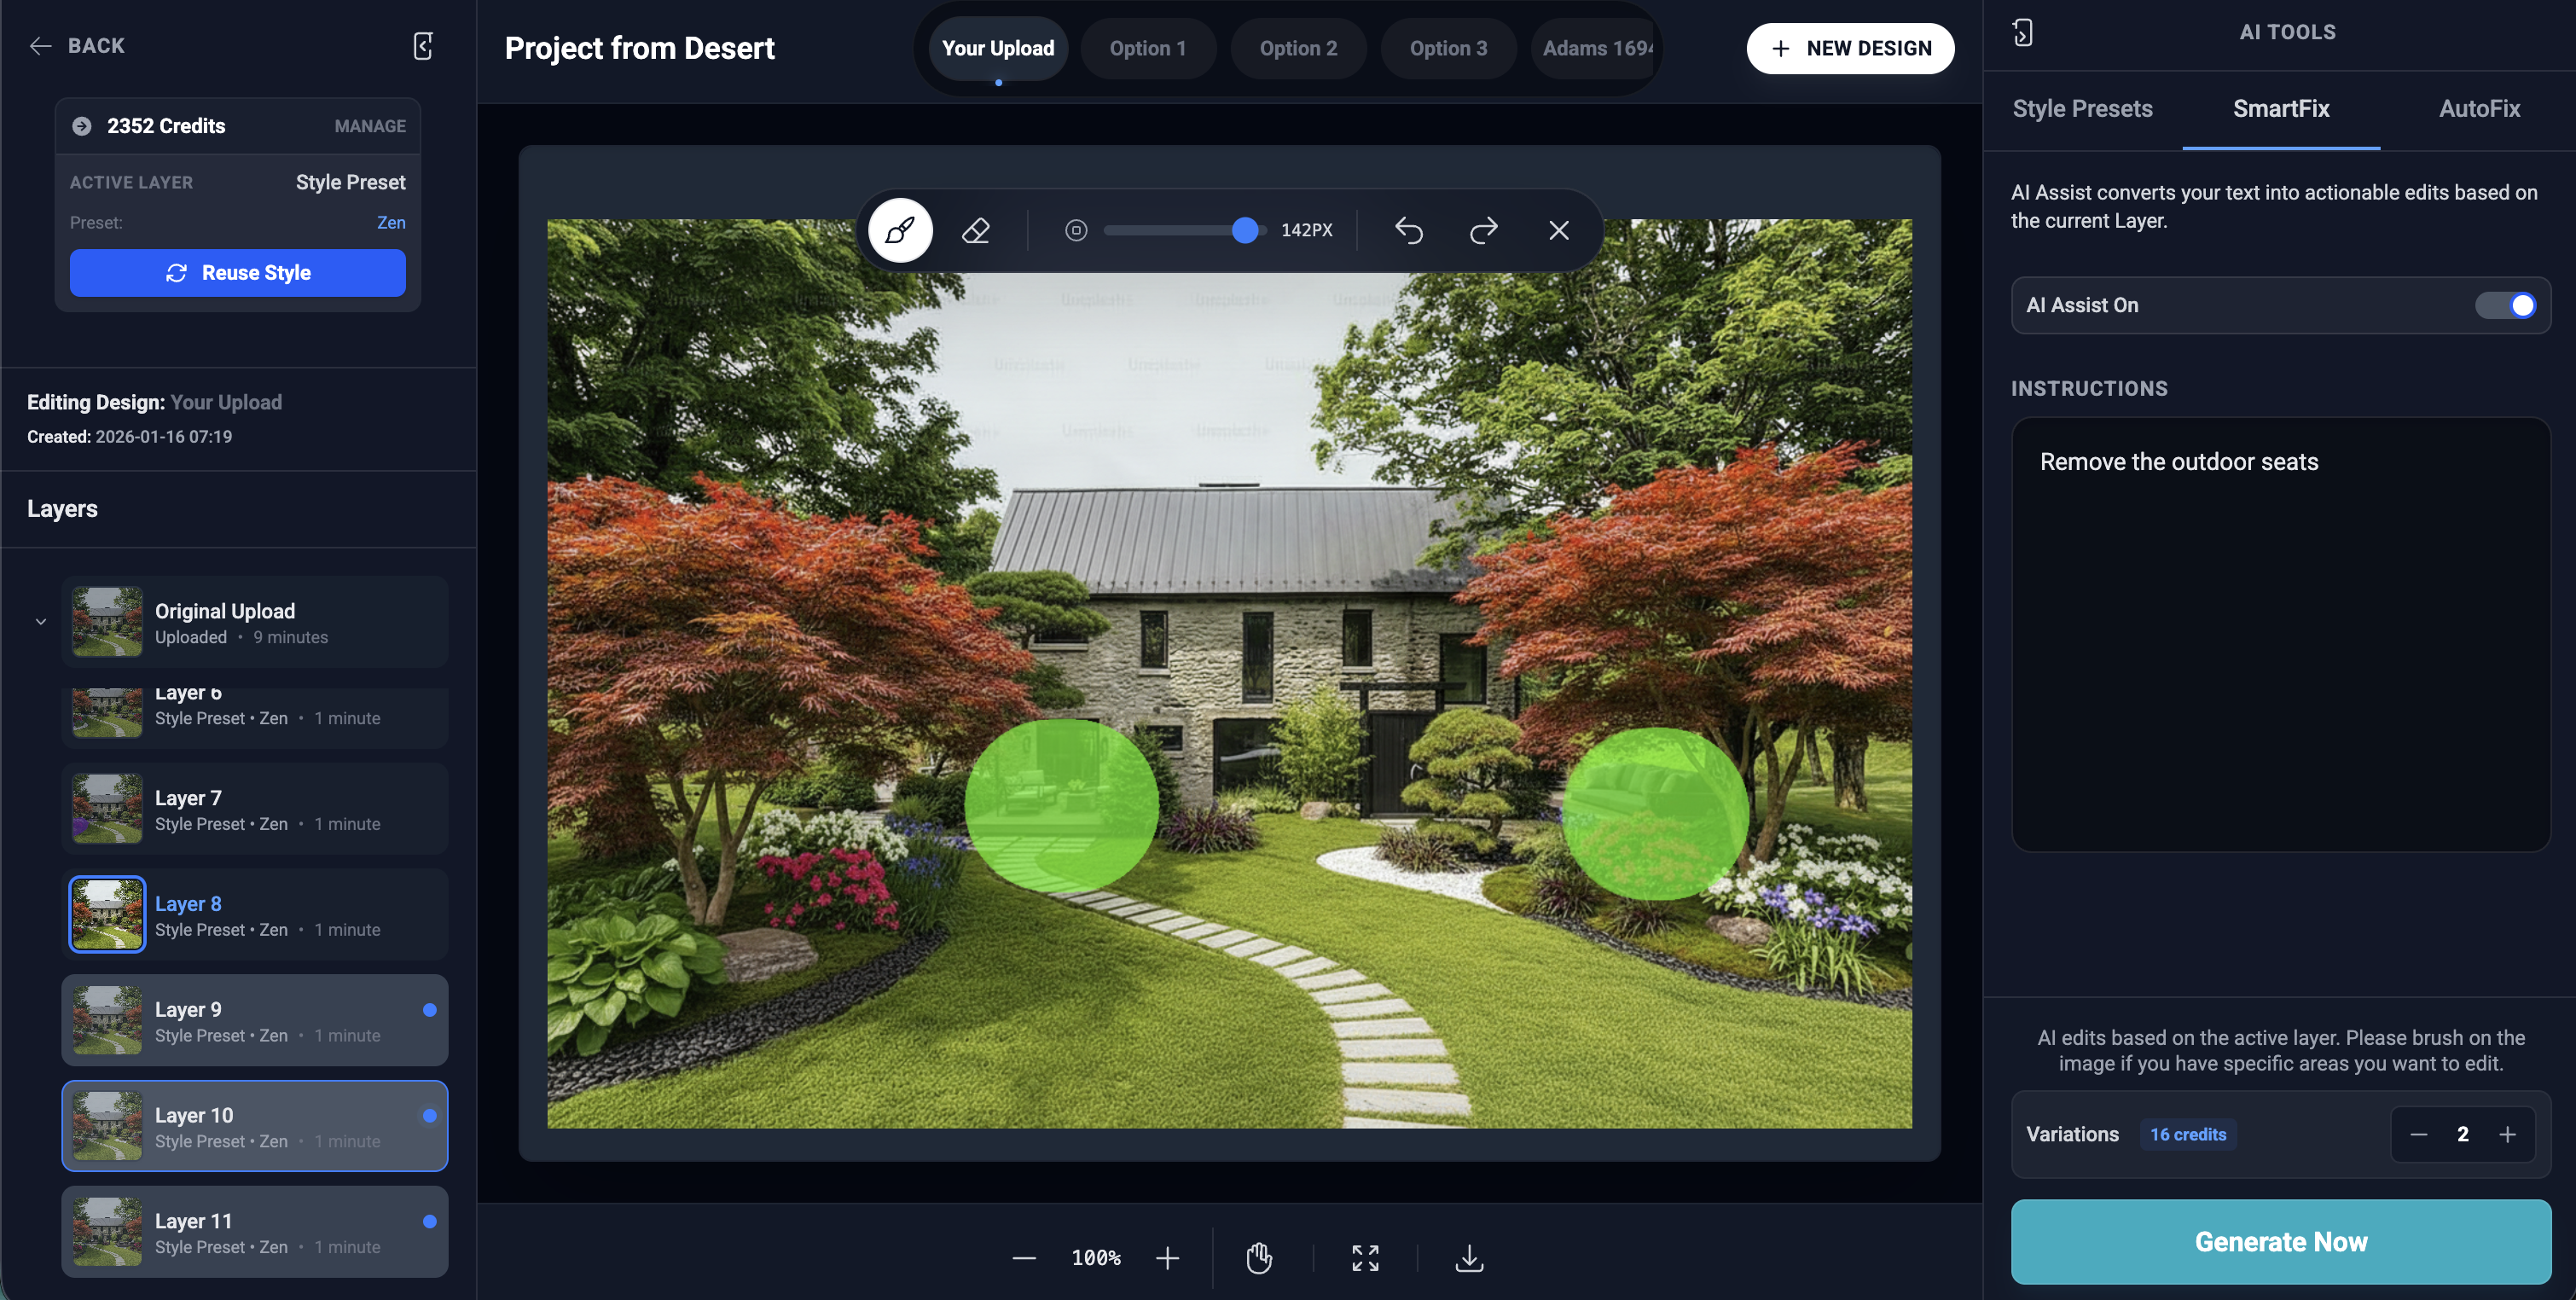Click the Generate Now button
Screen dimensions: 2576x1300
click(x=2281, y=1242)
